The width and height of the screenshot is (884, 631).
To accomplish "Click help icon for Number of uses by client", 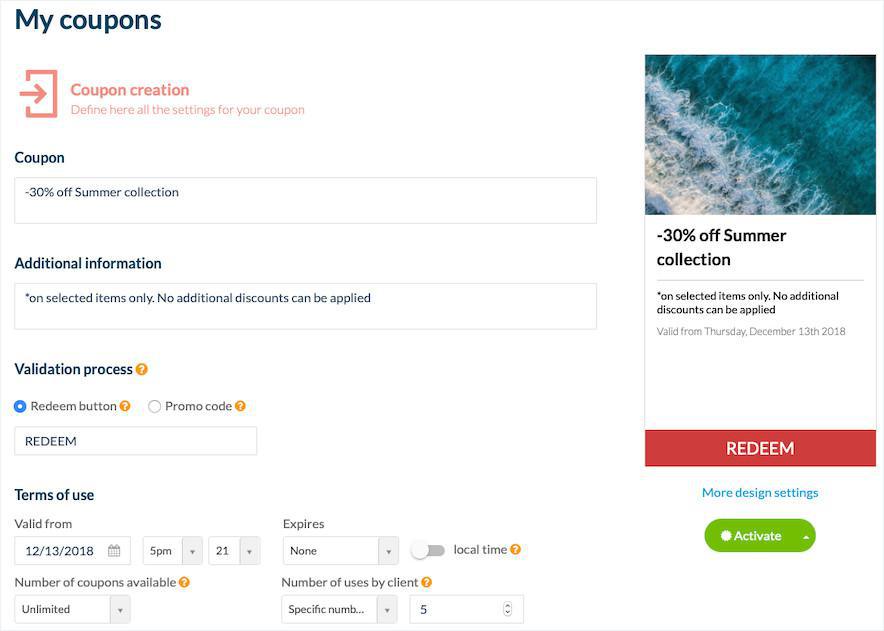I will click(426, 582).
